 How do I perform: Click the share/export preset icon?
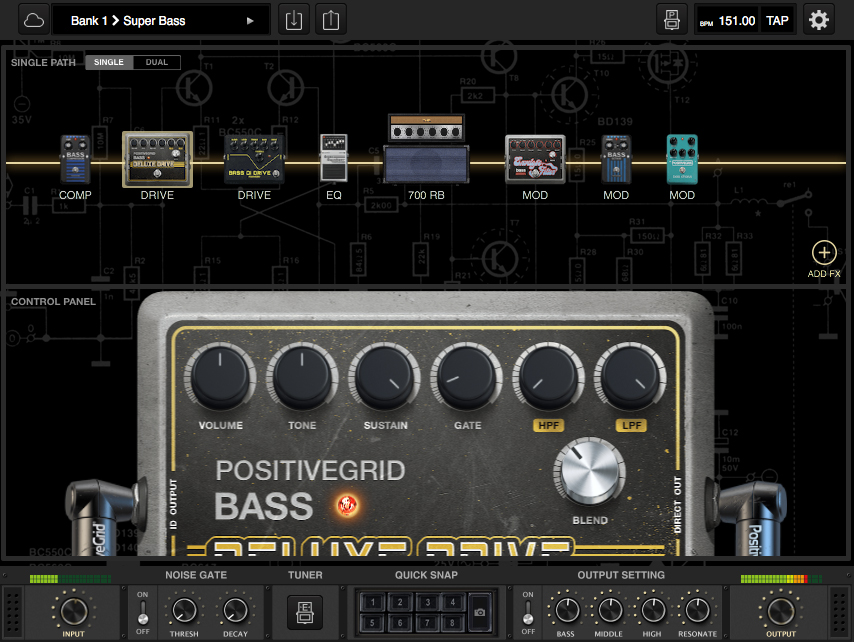(331, 19)
